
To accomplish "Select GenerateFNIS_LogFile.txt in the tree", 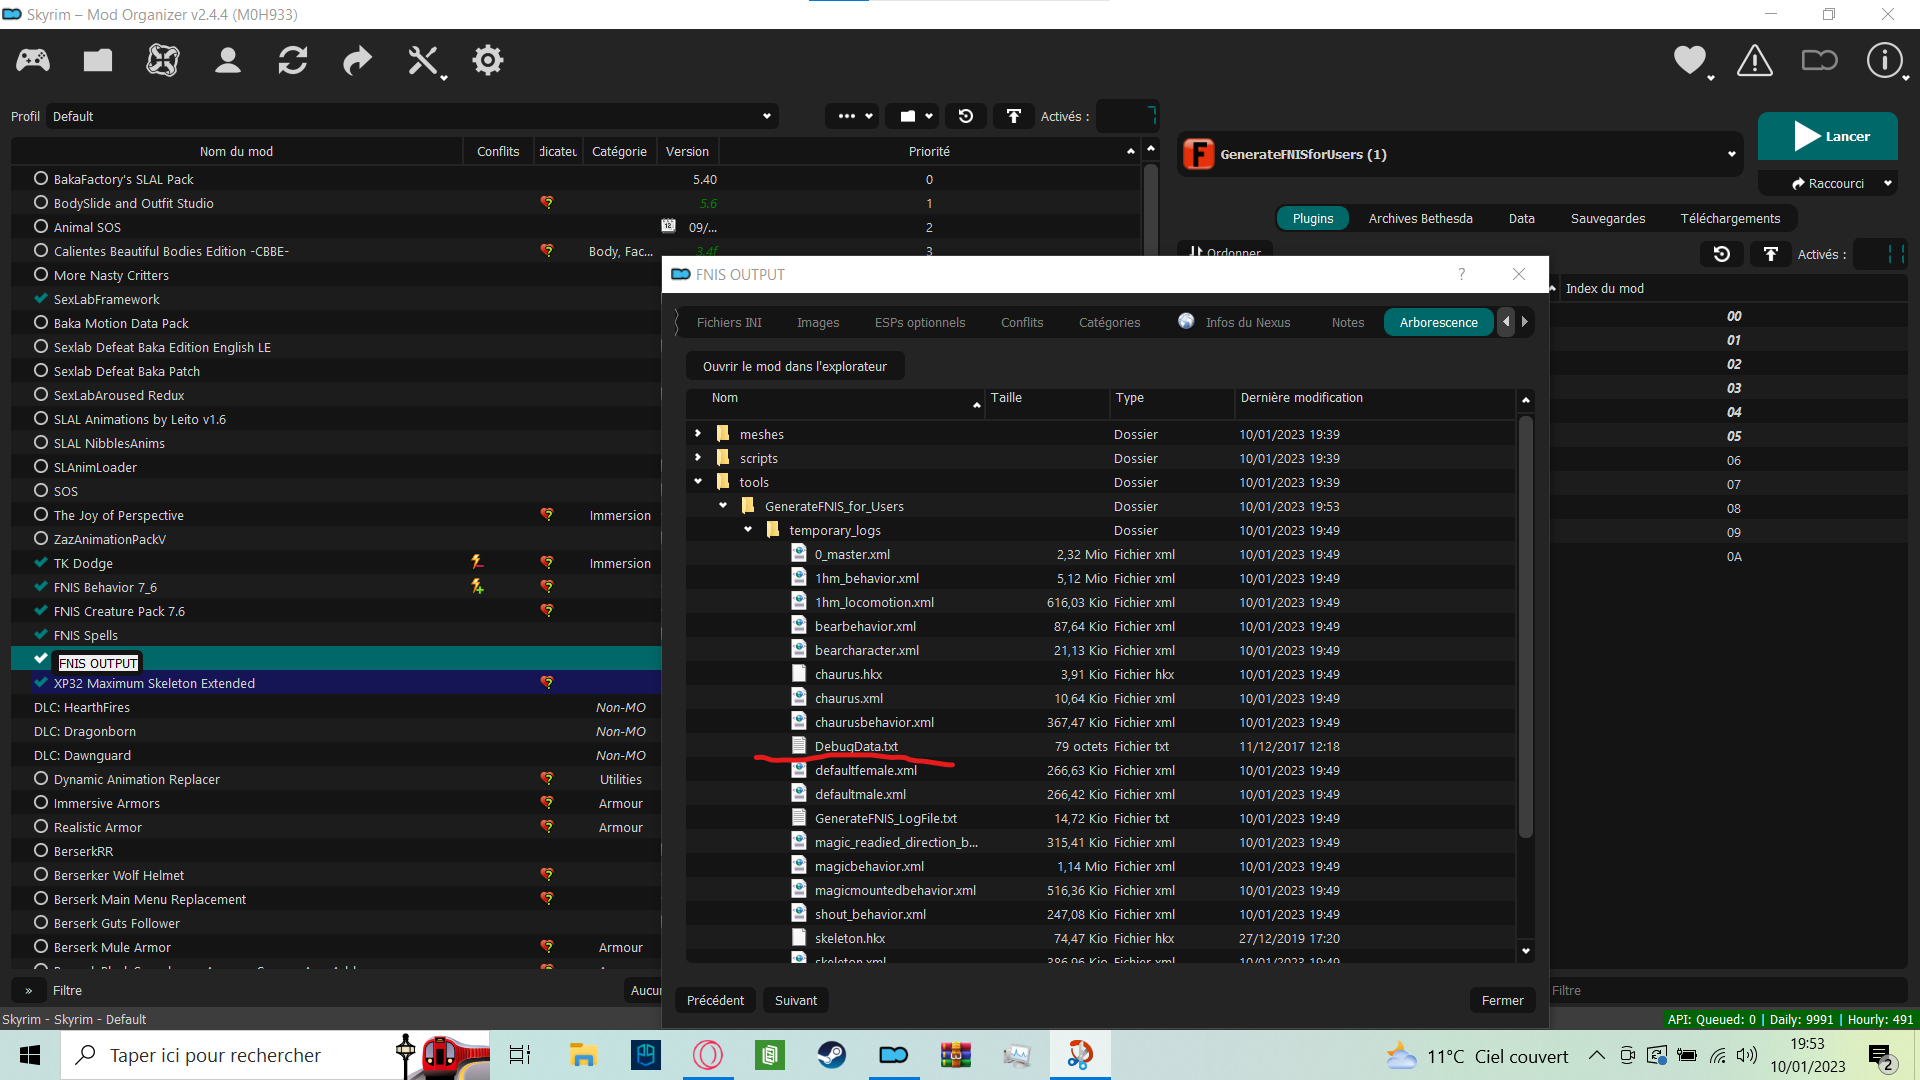I will (x=885, y=818).
